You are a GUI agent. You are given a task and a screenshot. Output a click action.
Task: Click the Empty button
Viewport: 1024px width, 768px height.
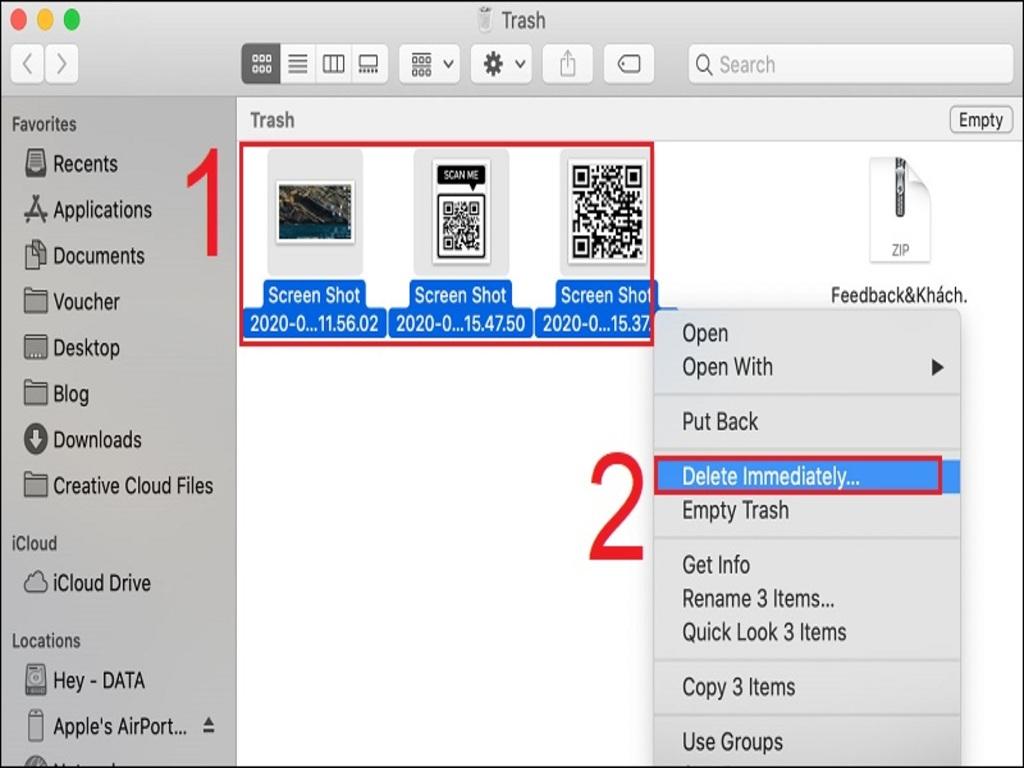tap(979, 120)
